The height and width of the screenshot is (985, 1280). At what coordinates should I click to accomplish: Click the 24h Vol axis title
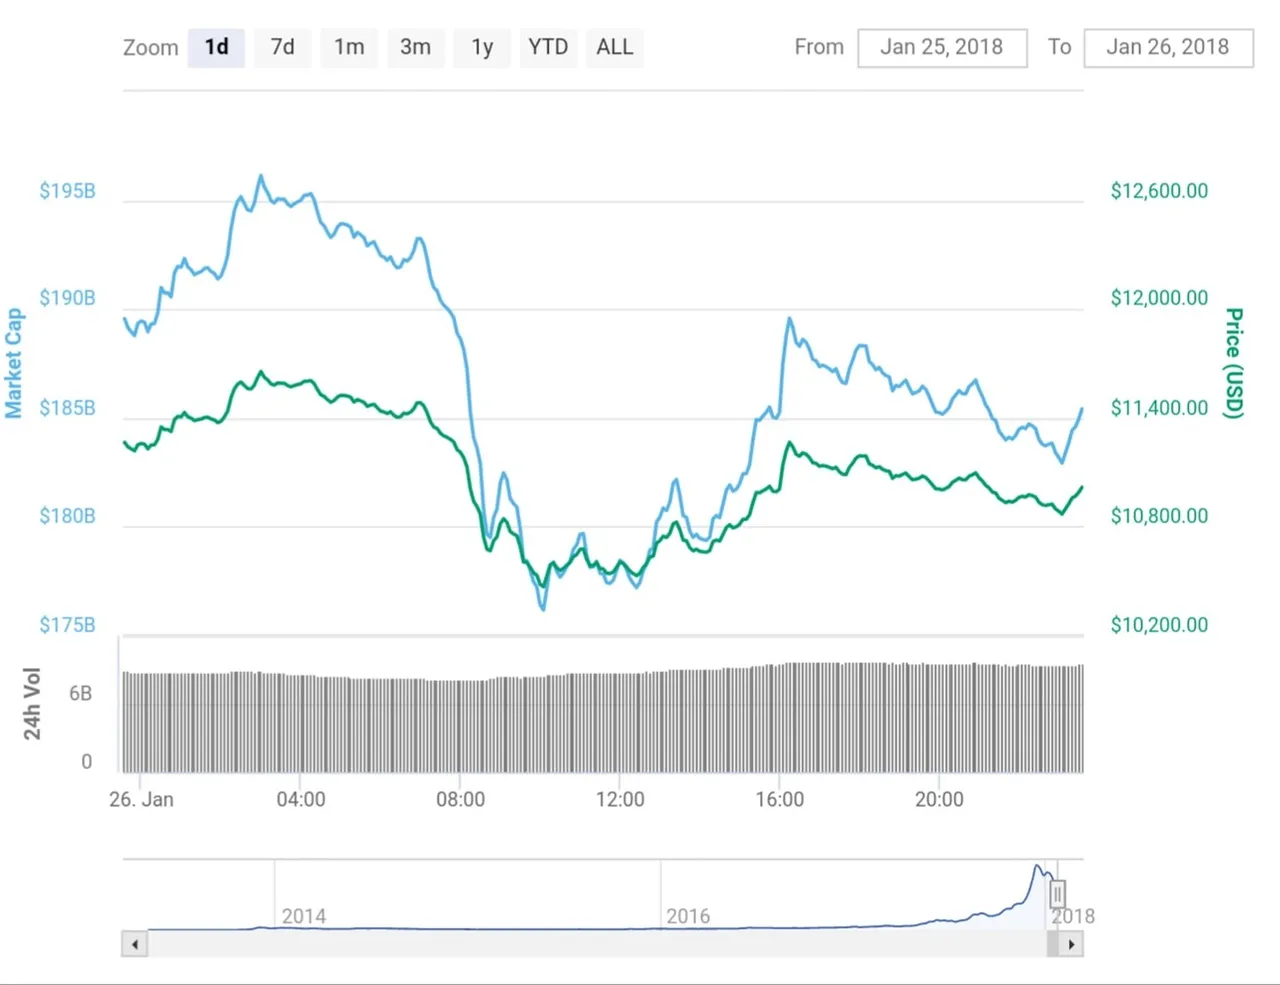click(32, 704)
